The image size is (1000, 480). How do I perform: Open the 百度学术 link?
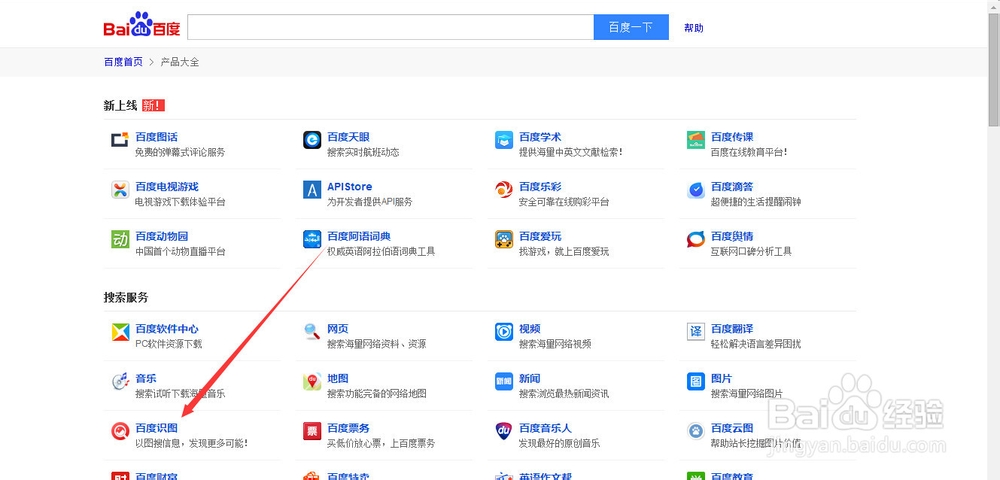click(x=540, y=137)
